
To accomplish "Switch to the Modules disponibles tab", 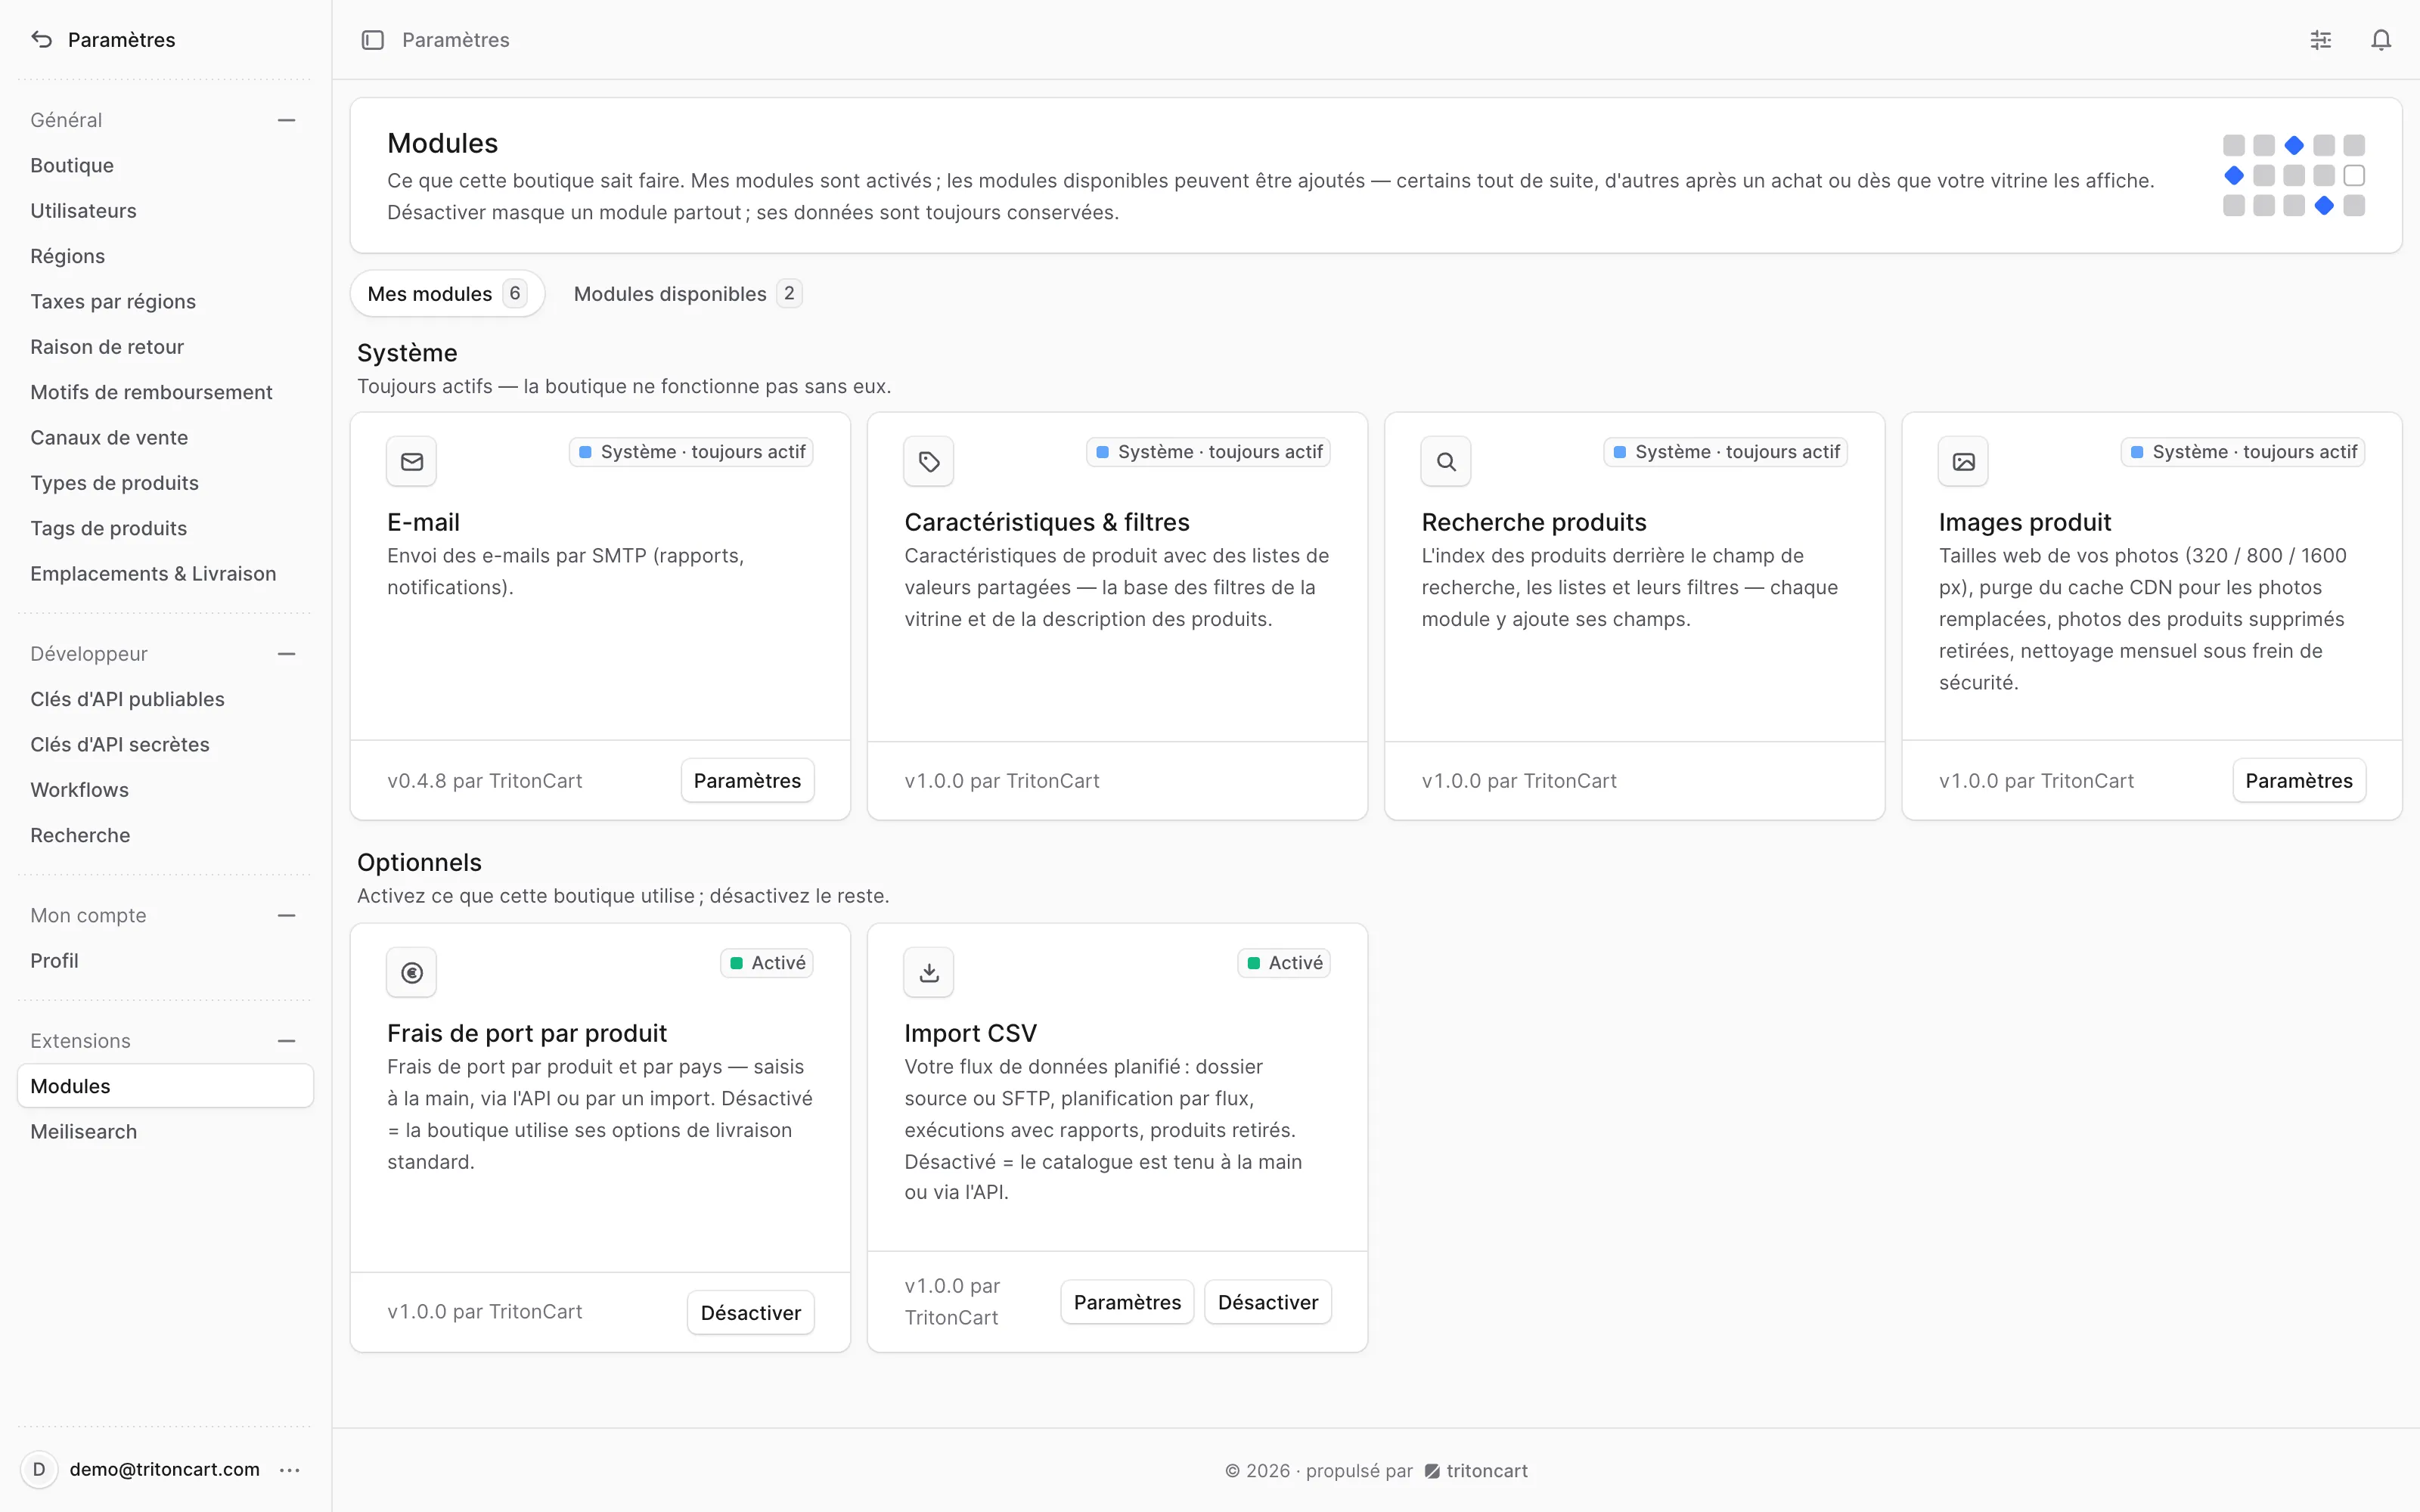I will click(x=688, y=294).
